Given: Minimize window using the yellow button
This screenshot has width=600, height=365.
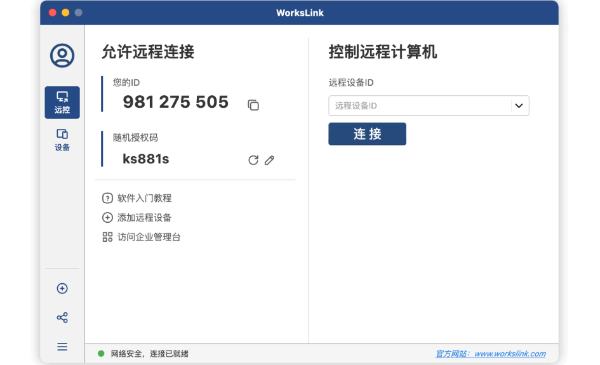Looking at the screenshot, I should pyautogui.click(x=65, y=13).
